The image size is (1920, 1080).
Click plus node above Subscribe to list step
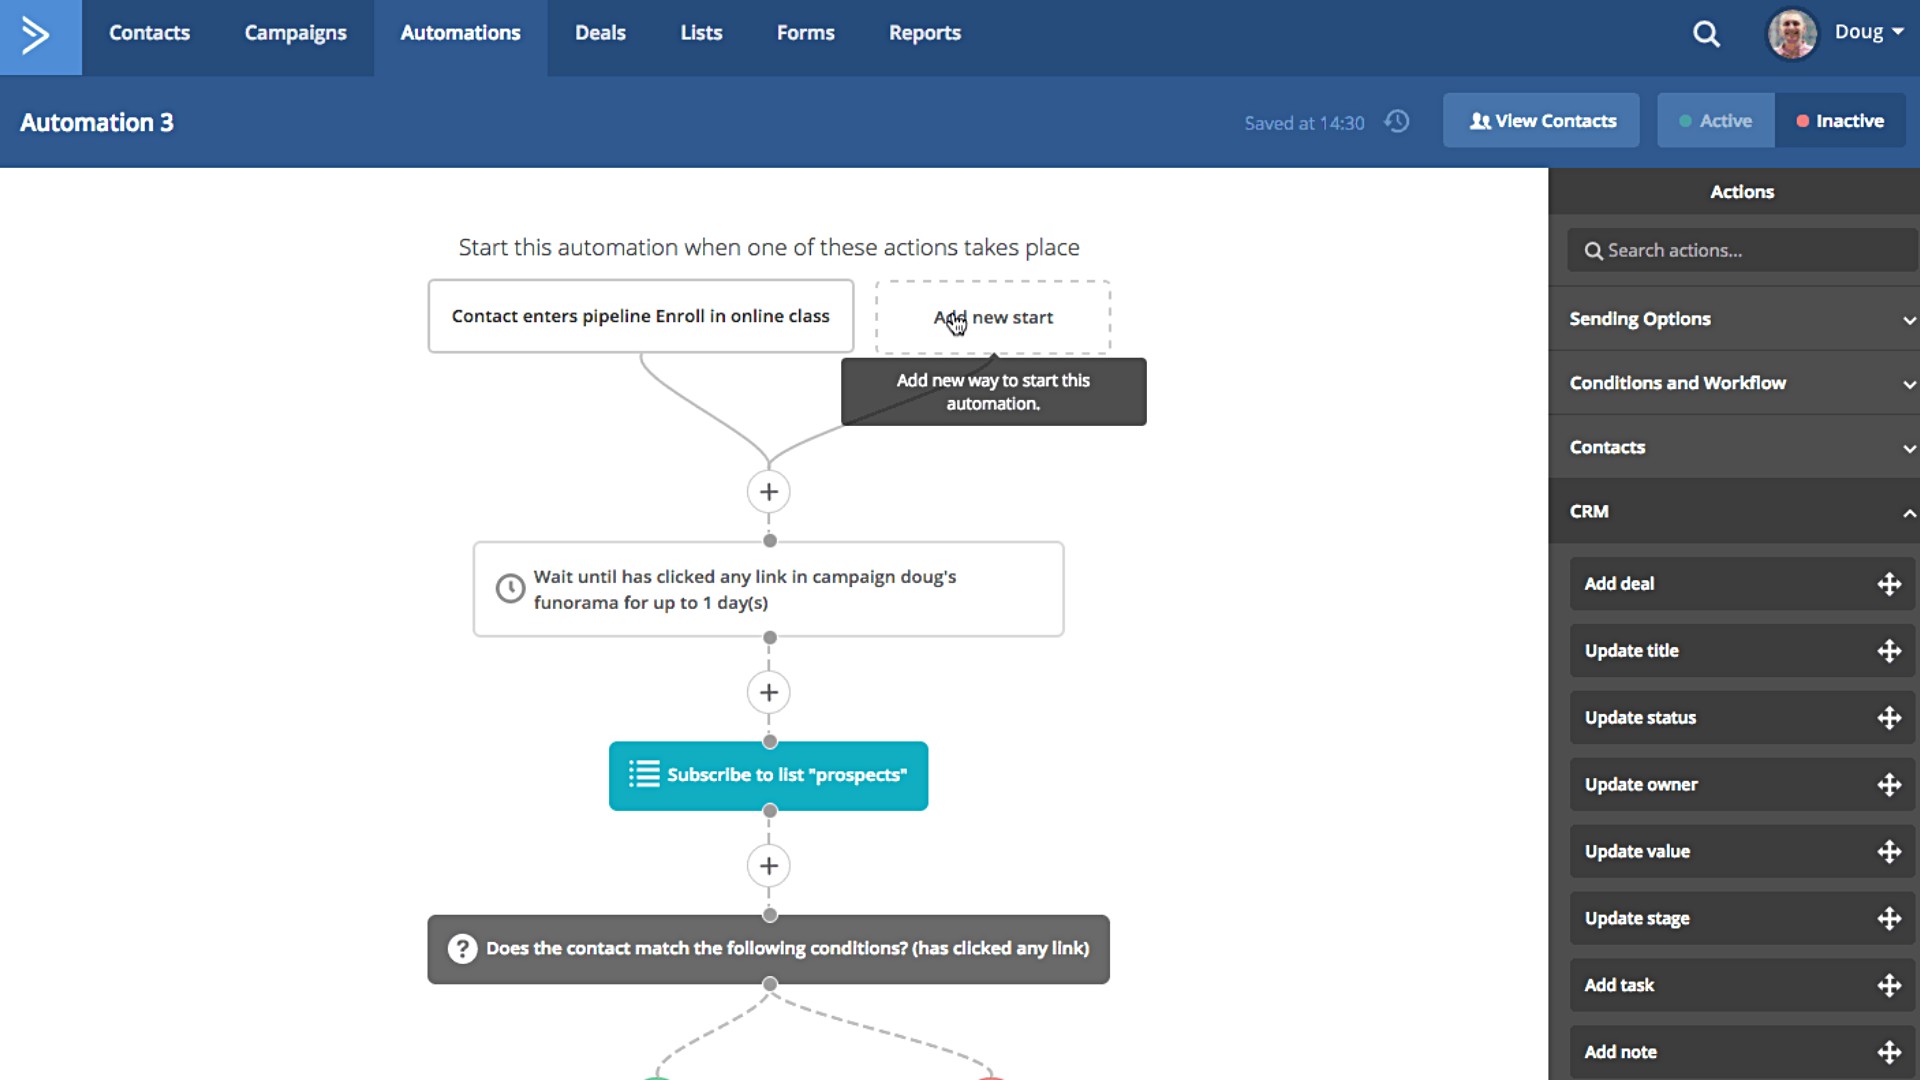(768, 692)
